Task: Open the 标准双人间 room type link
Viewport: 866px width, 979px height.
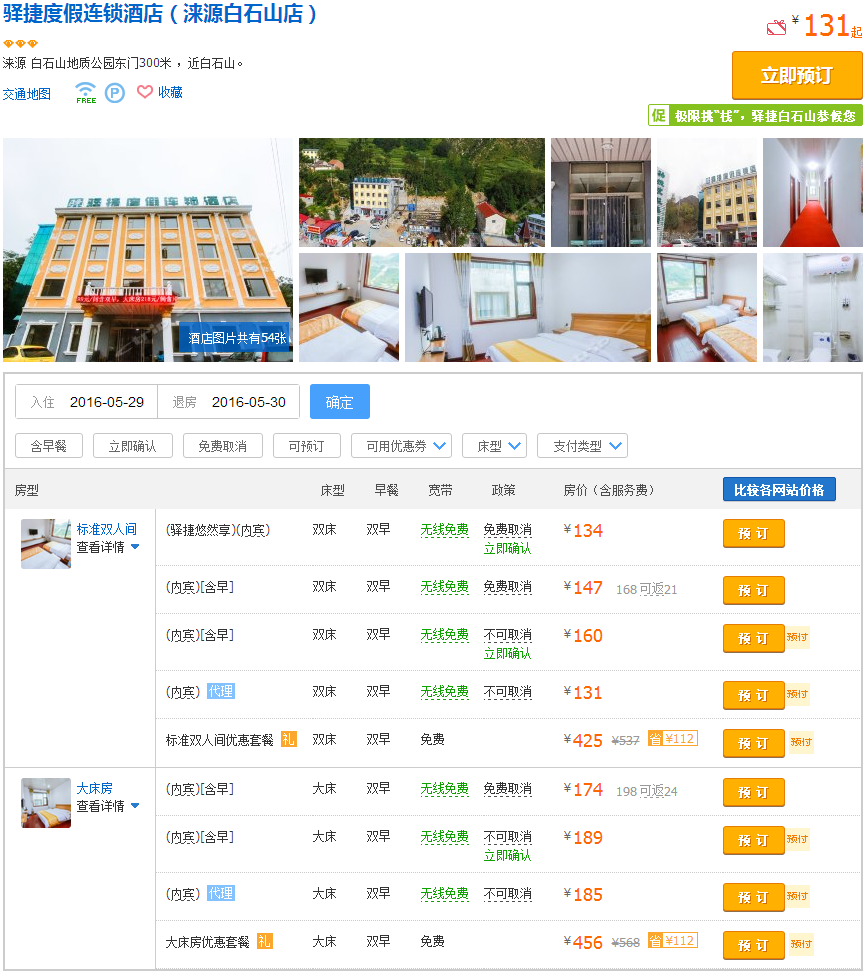Action: 106,529
